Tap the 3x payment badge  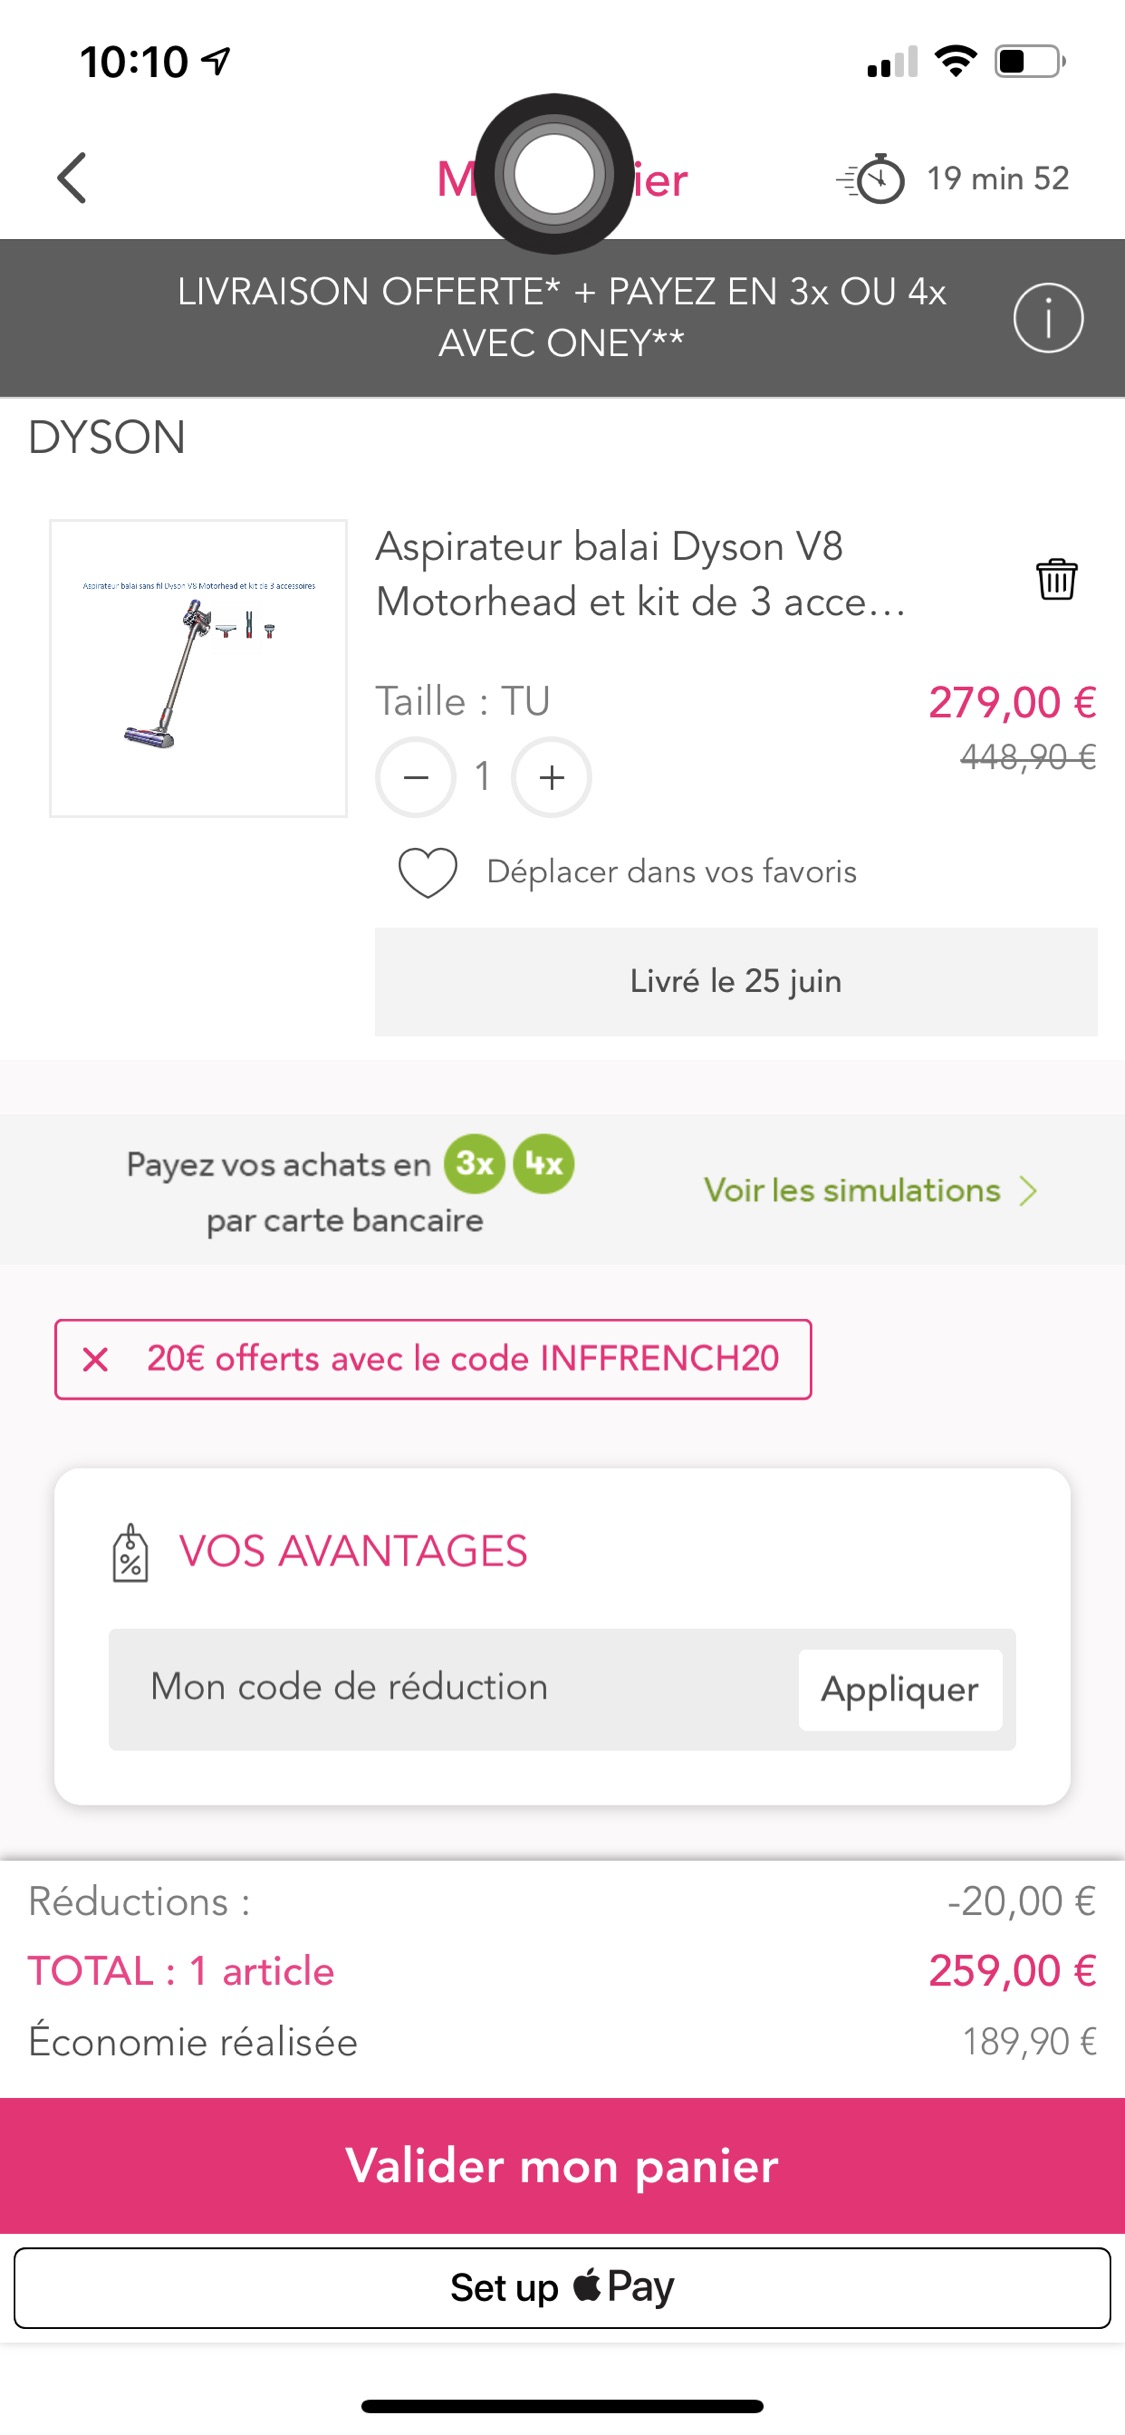point(475,1164)
